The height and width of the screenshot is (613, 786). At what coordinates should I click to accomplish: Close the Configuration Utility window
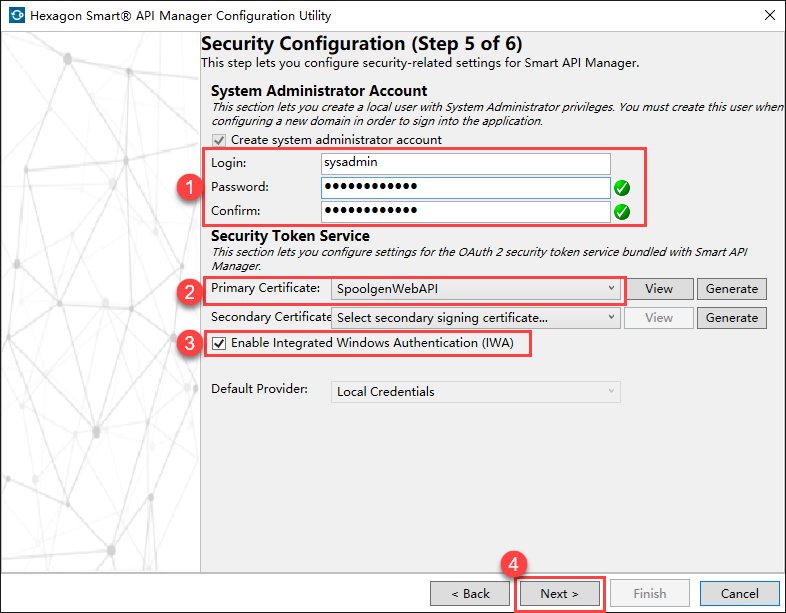pos(769,16)
